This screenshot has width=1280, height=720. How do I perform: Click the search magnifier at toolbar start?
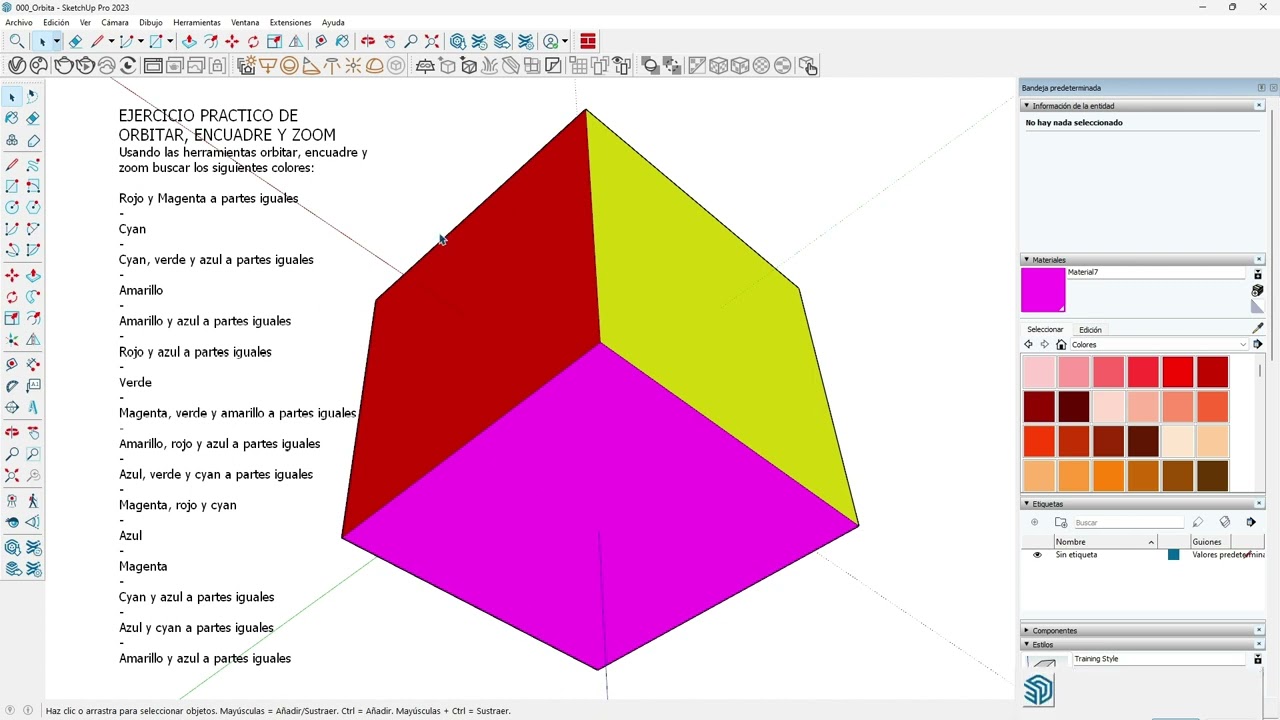[x=17, y=41]
